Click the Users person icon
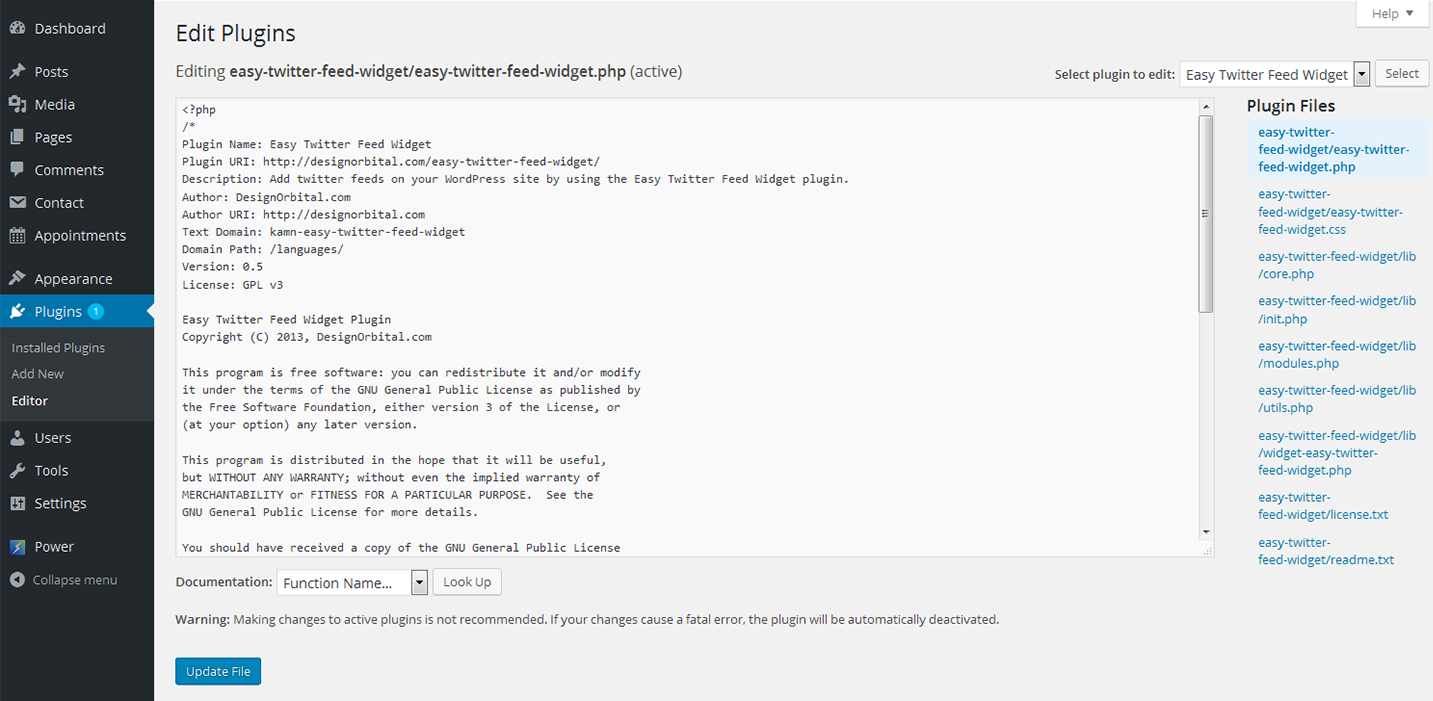This screenshot has width=1433, height=701. tap(17, 438)
